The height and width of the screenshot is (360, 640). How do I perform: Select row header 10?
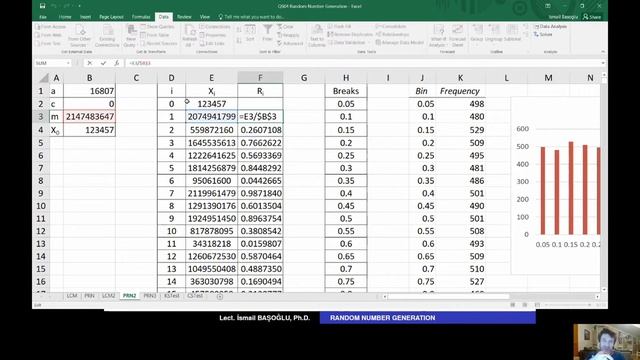(41, 206)
